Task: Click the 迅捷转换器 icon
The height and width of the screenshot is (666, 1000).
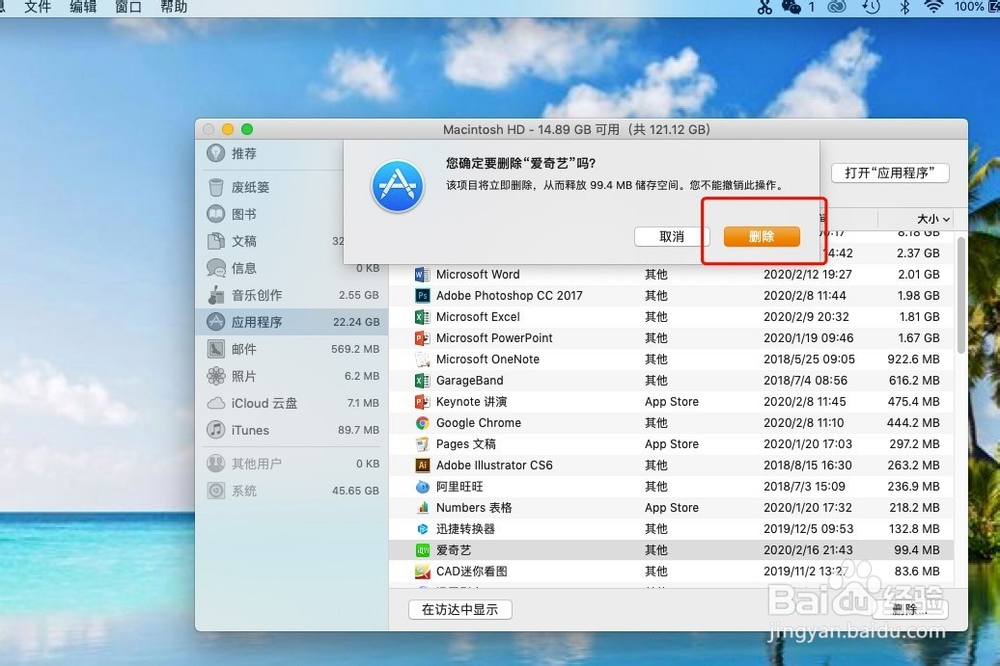Action: pos(423,528)
